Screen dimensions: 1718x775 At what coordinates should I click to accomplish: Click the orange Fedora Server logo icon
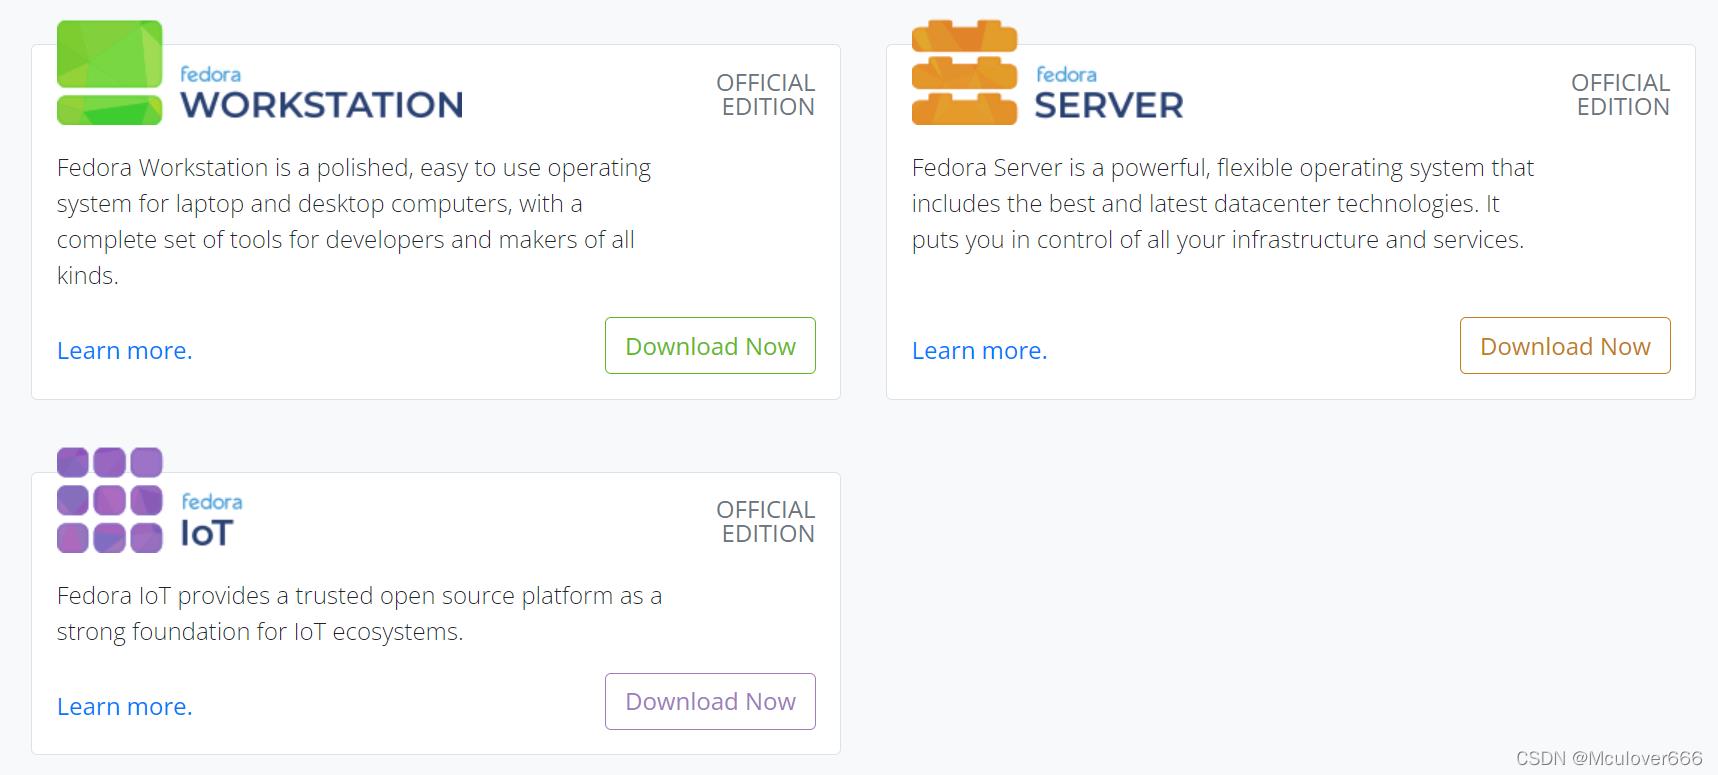[964, 72]
